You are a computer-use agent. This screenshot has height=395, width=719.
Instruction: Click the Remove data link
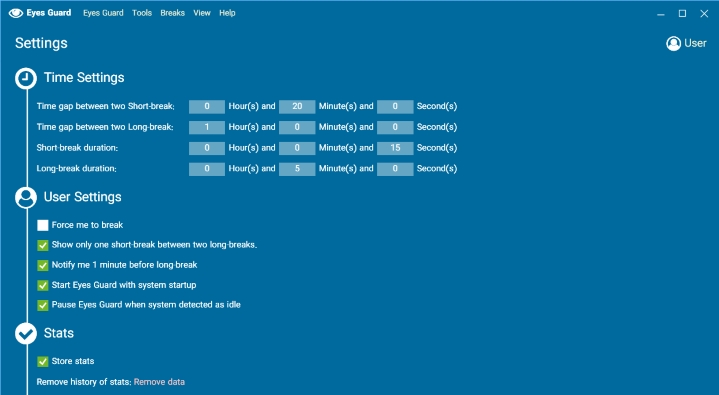tap(159, 382)
